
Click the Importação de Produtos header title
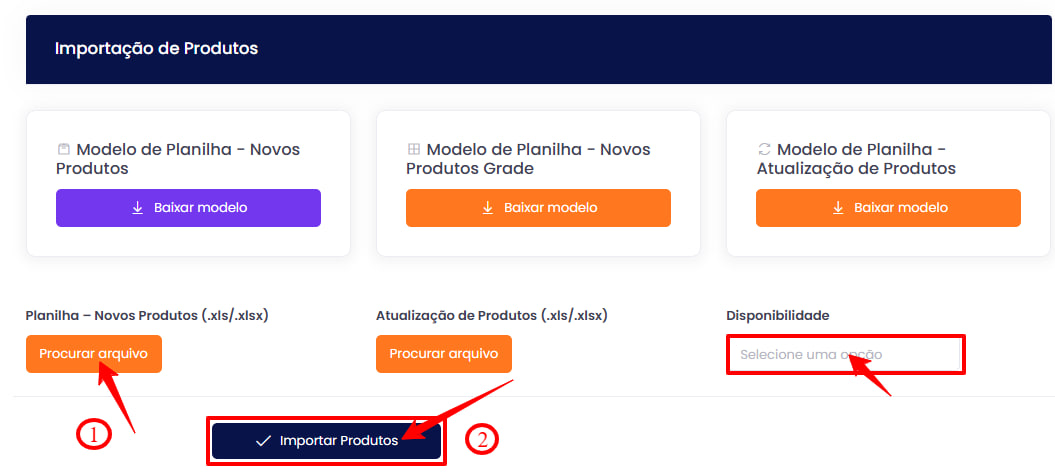(156, 48)
